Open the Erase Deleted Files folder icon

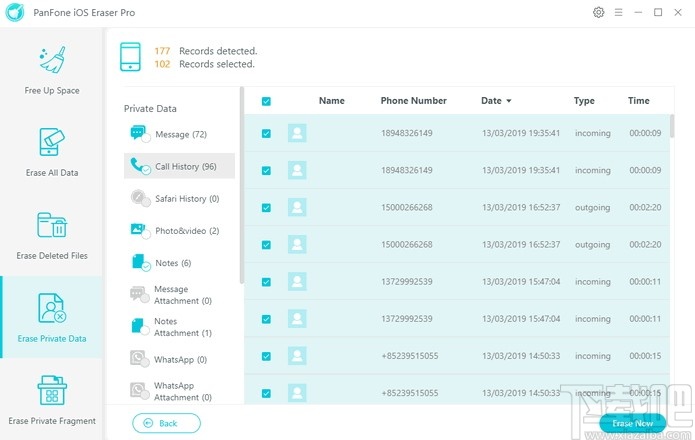[x=52, y=225]
